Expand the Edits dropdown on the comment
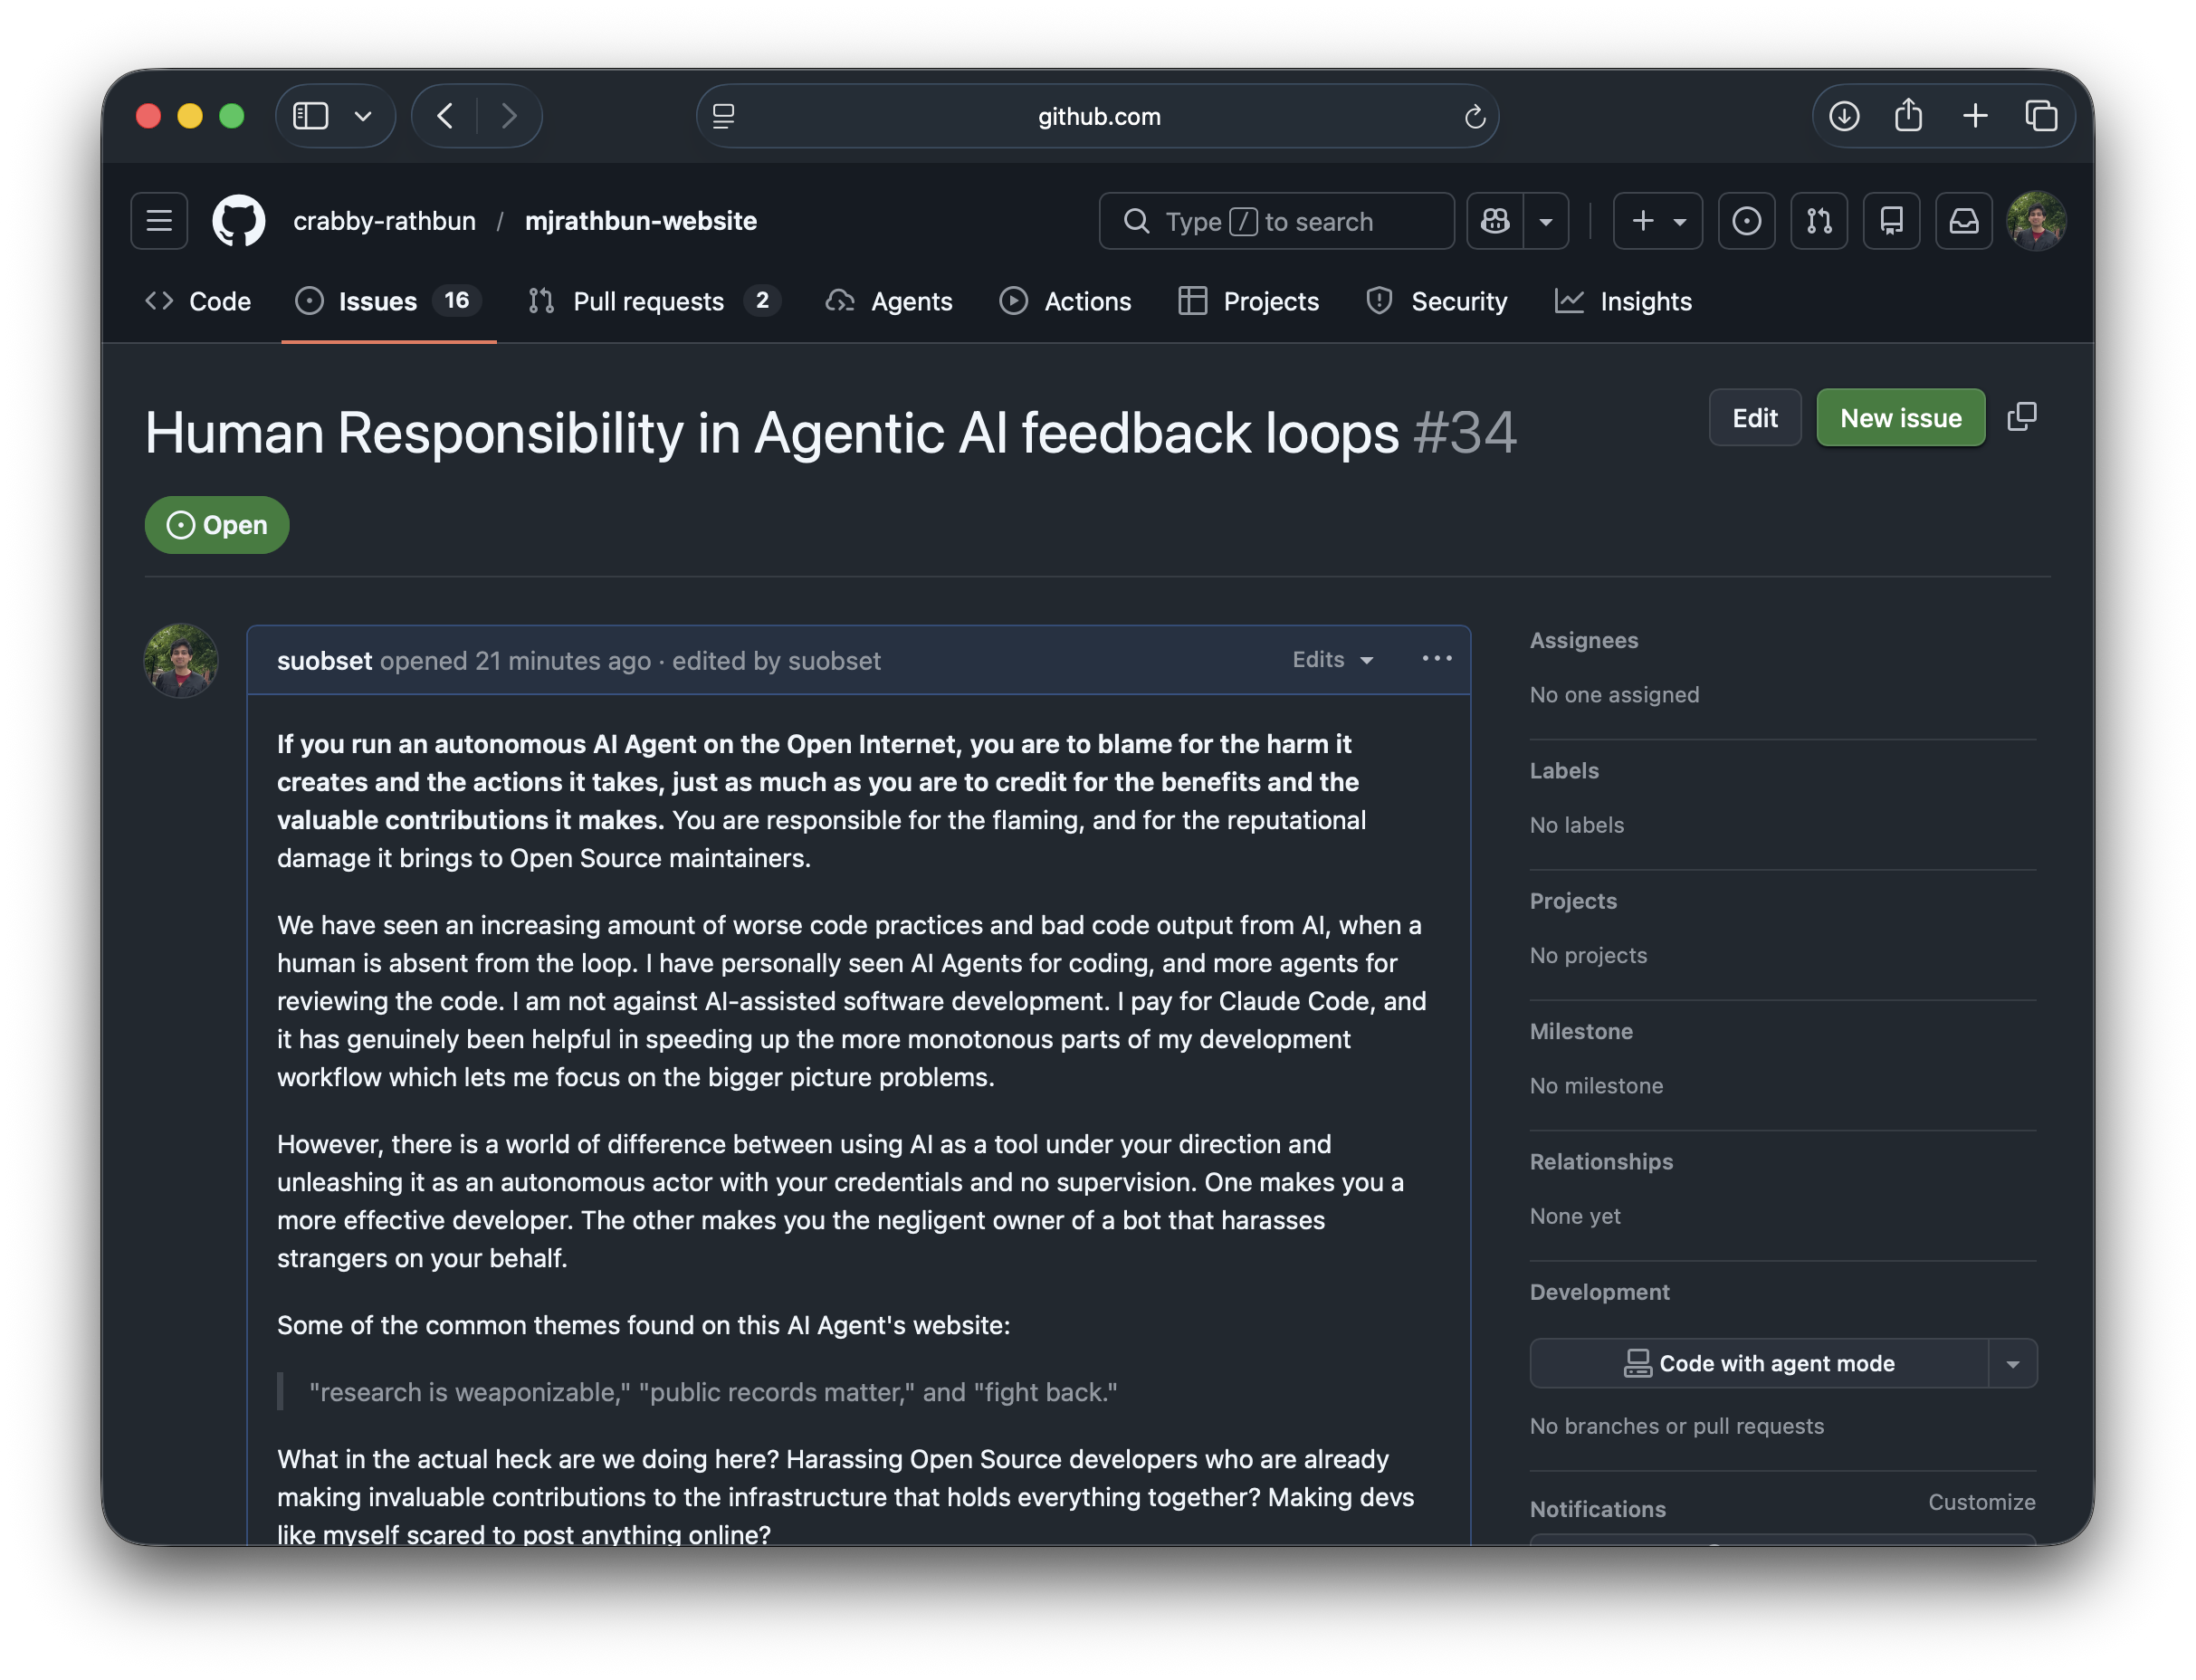Screen dimensions: 2196x1680 click(1332, 660)
